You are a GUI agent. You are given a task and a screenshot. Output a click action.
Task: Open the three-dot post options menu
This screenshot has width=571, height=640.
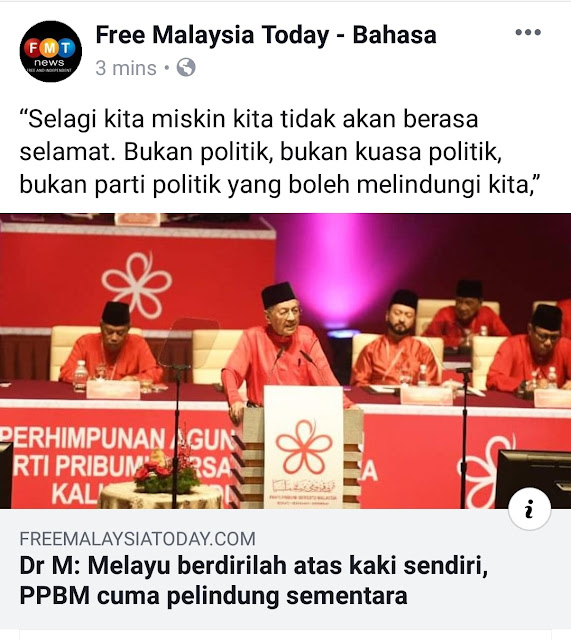pyautogui.click(x=528, y=32)
